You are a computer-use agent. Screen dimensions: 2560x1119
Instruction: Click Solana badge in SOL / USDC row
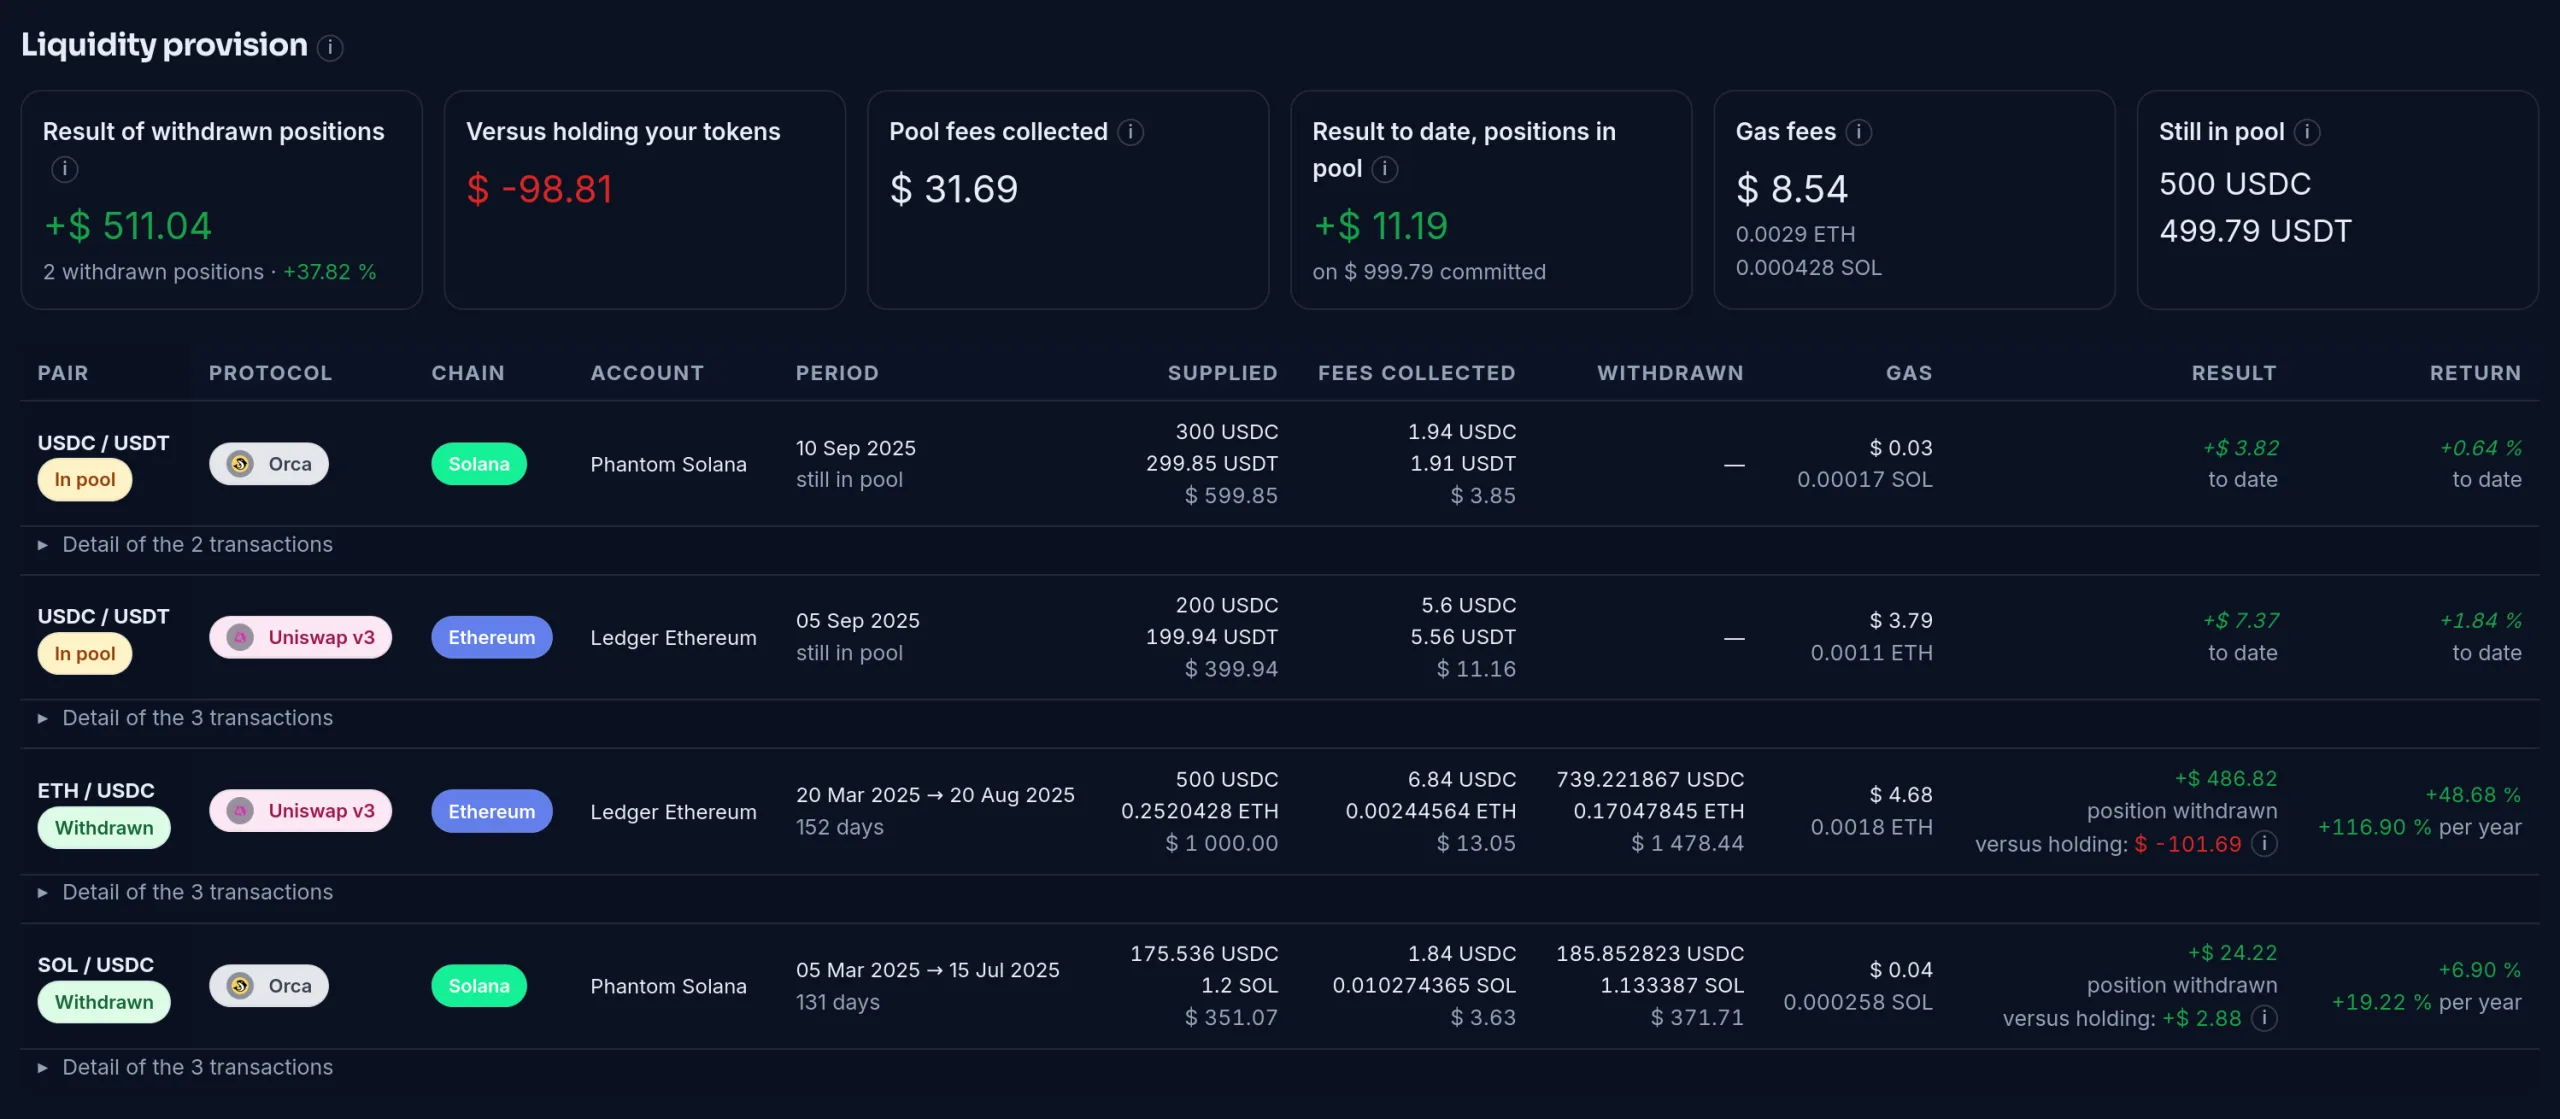click(479, 986)
